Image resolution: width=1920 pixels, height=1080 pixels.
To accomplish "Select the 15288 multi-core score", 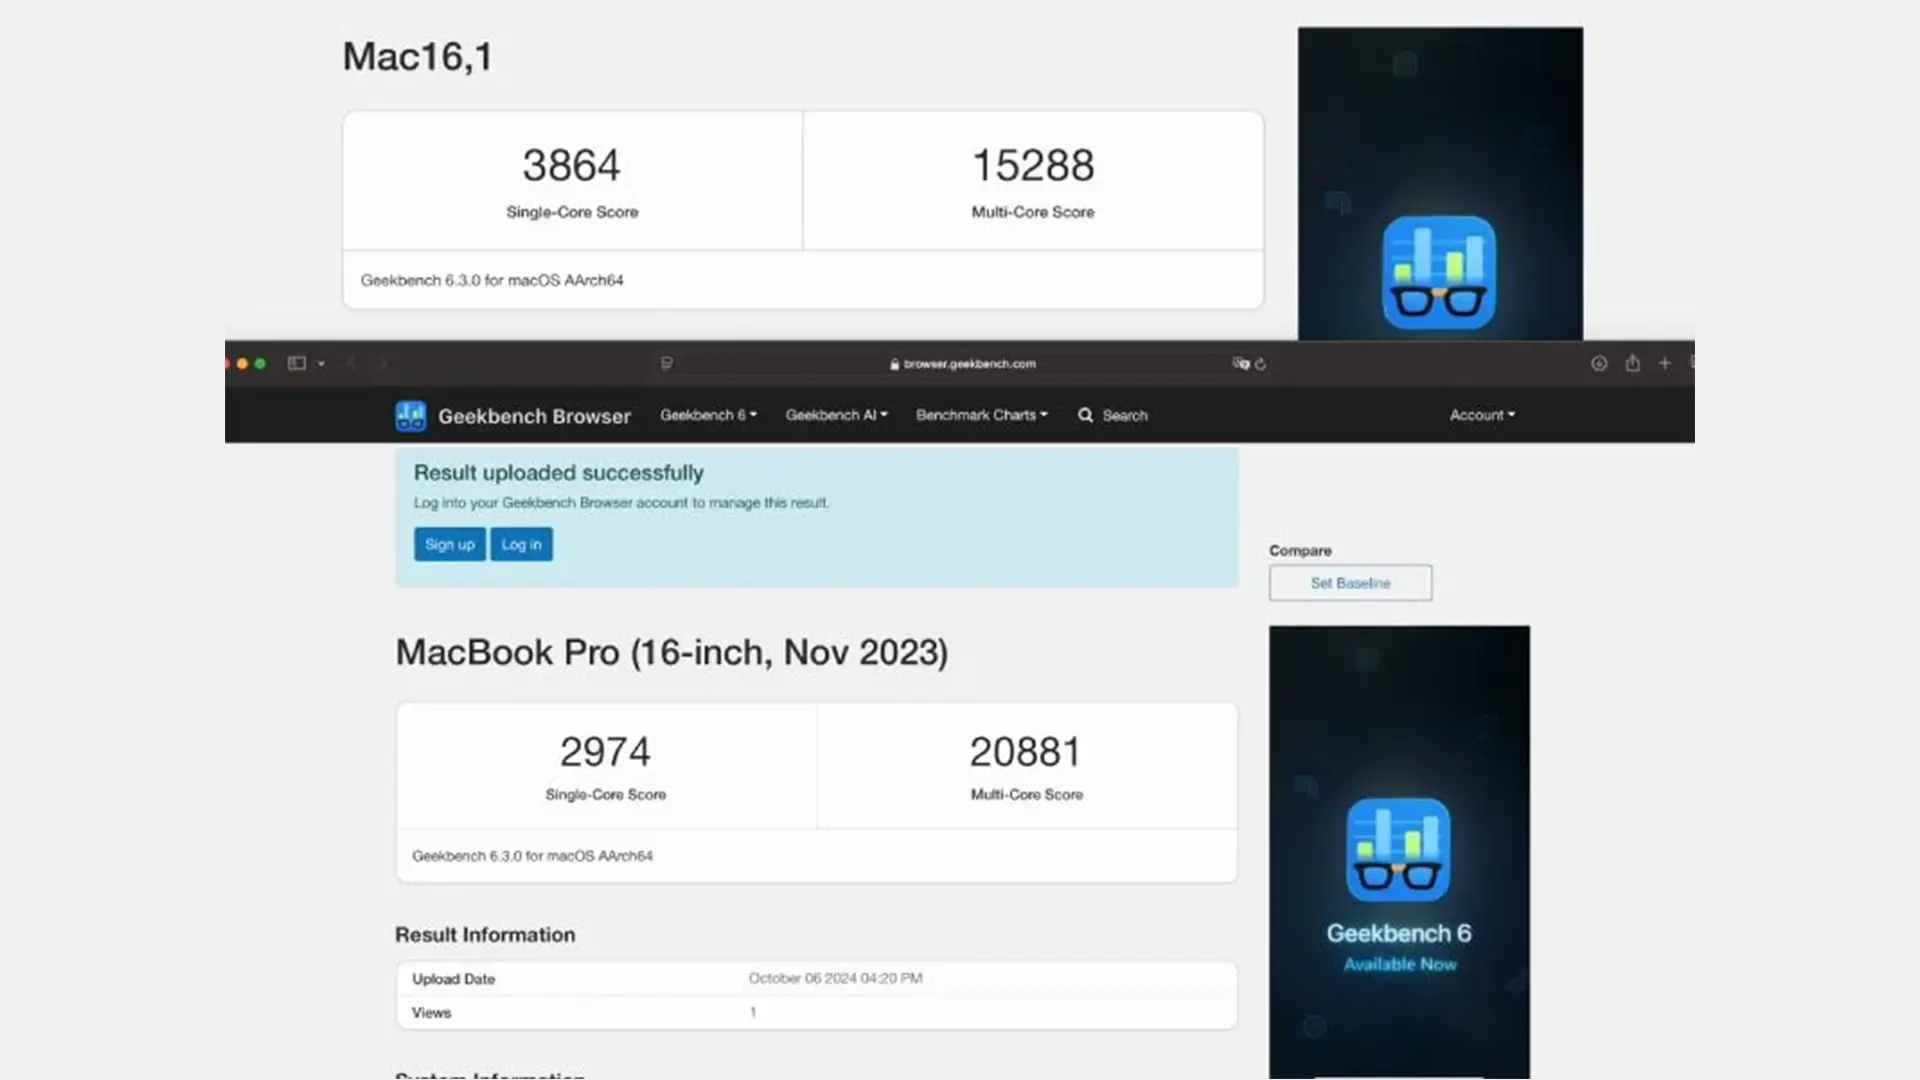I will pos(1033,165).
